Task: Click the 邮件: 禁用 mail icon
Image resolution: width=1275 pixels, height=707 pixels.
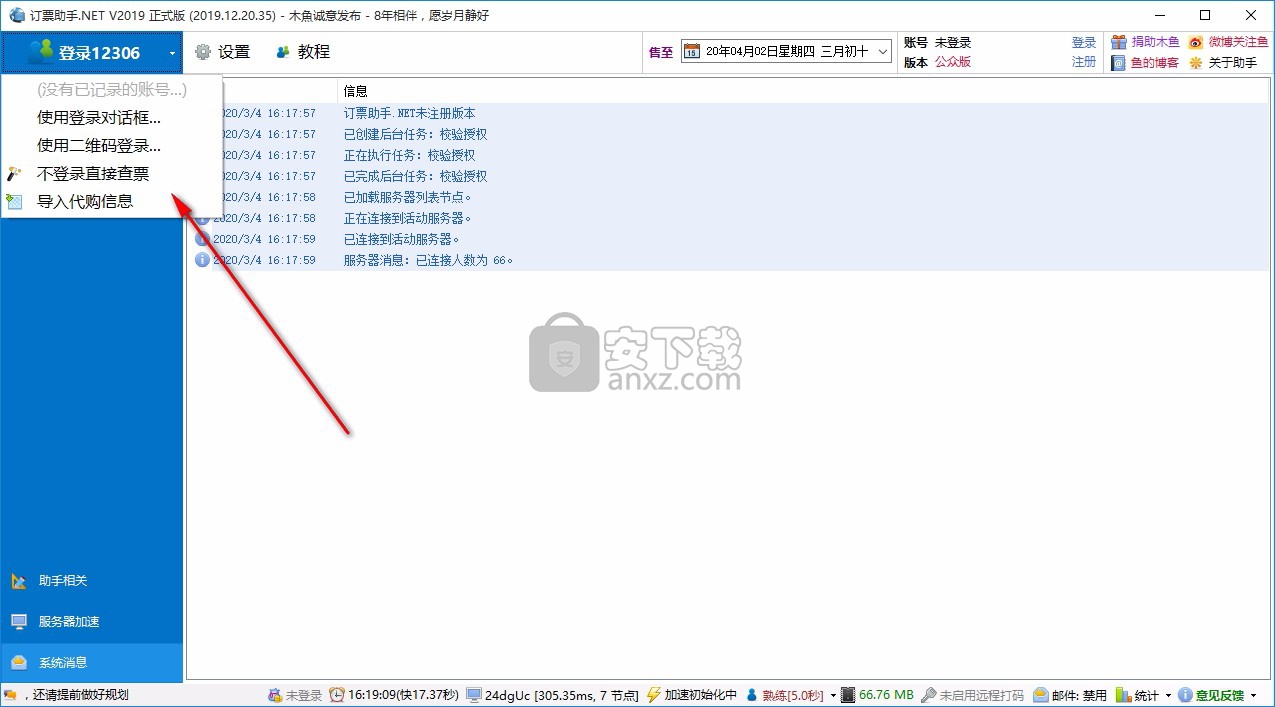Action: (1040, 695)
